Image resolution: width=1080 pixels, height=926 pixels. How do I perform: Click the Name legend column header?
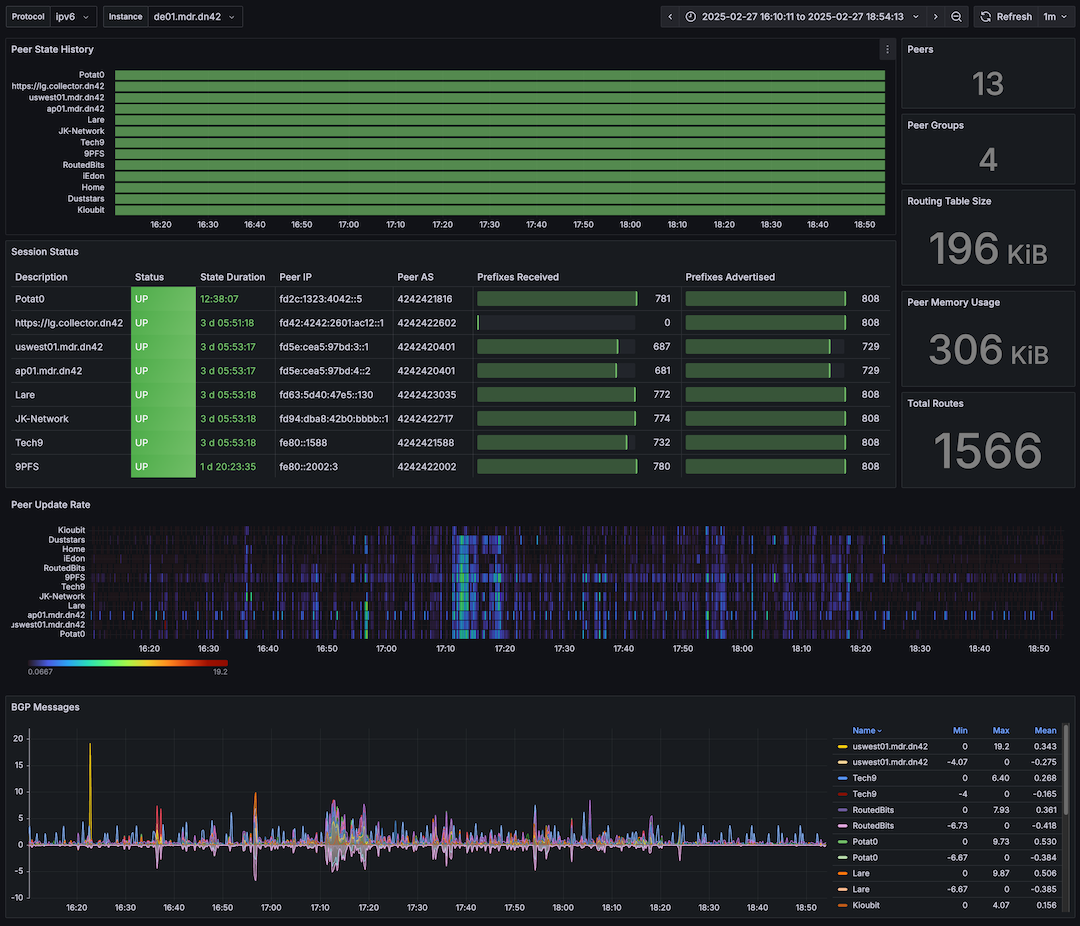coord(865,730)
